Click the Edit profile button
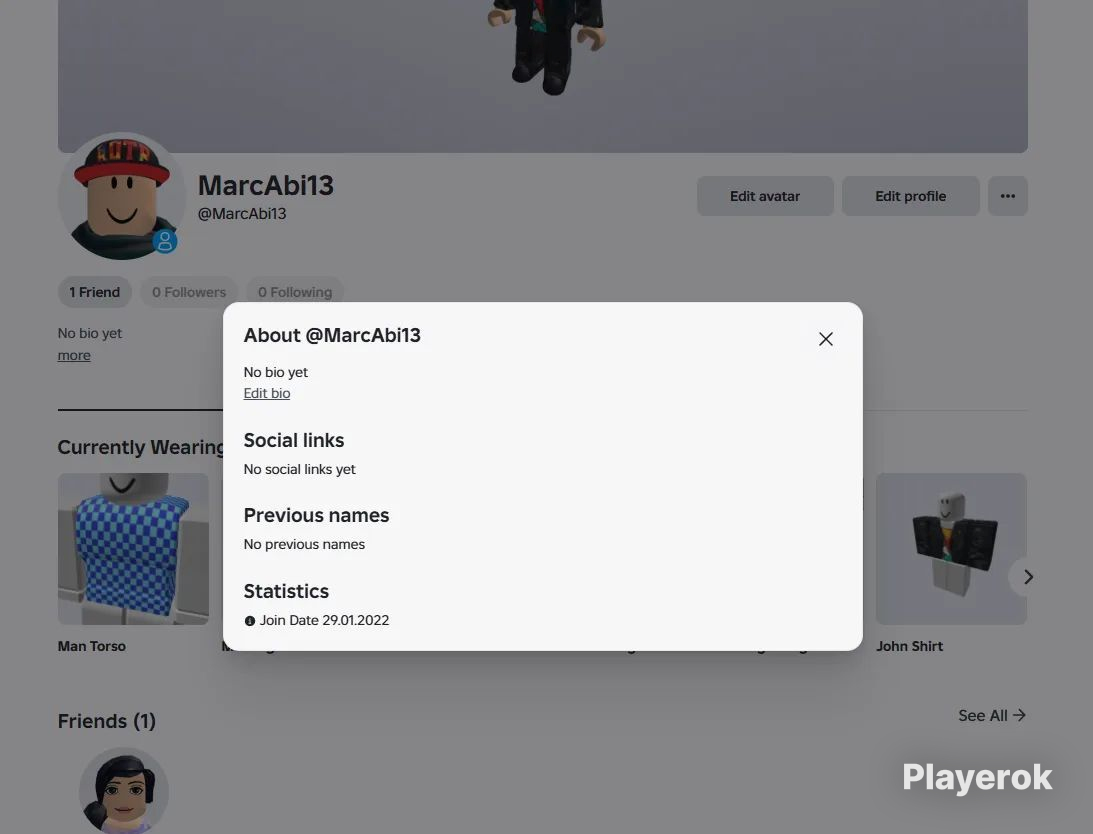Screen dimensions: 1093x834 910,196
